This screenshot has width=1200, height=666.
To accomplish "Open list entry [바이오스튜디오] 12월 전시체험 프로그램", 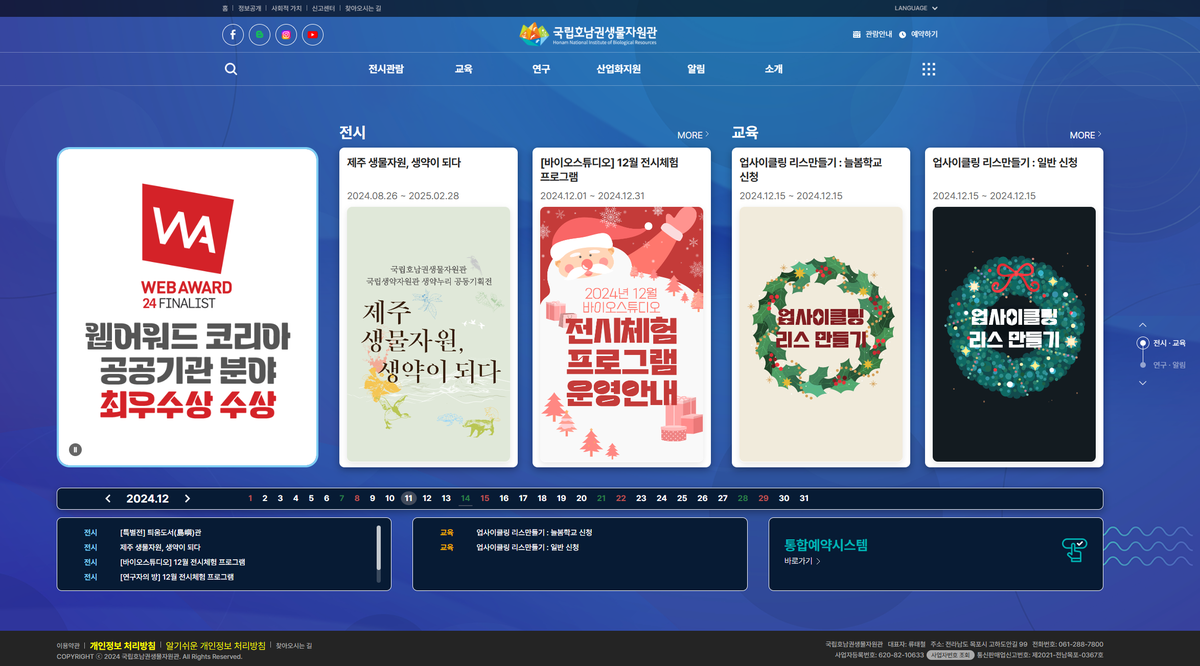I will coord(182,562).
